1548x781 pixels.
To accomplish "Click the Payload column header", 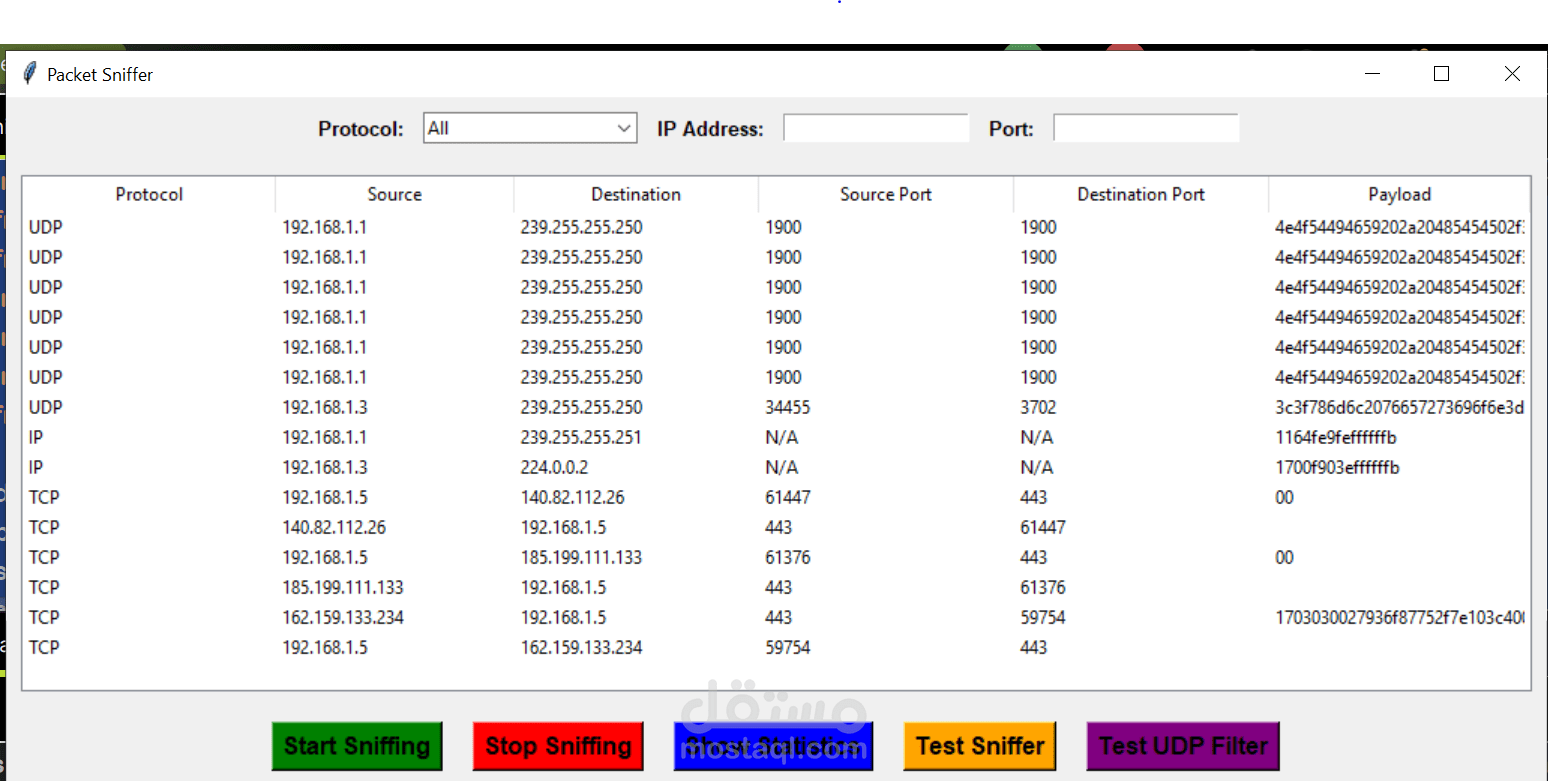I will (1399, 194).
